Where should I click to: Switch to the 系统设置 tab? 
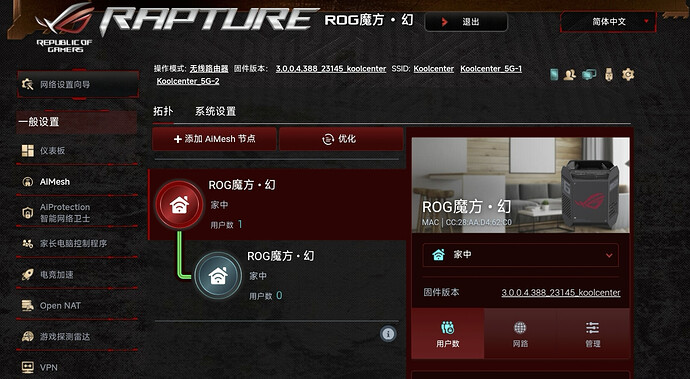pyautogui.click(x=215, y=111)
